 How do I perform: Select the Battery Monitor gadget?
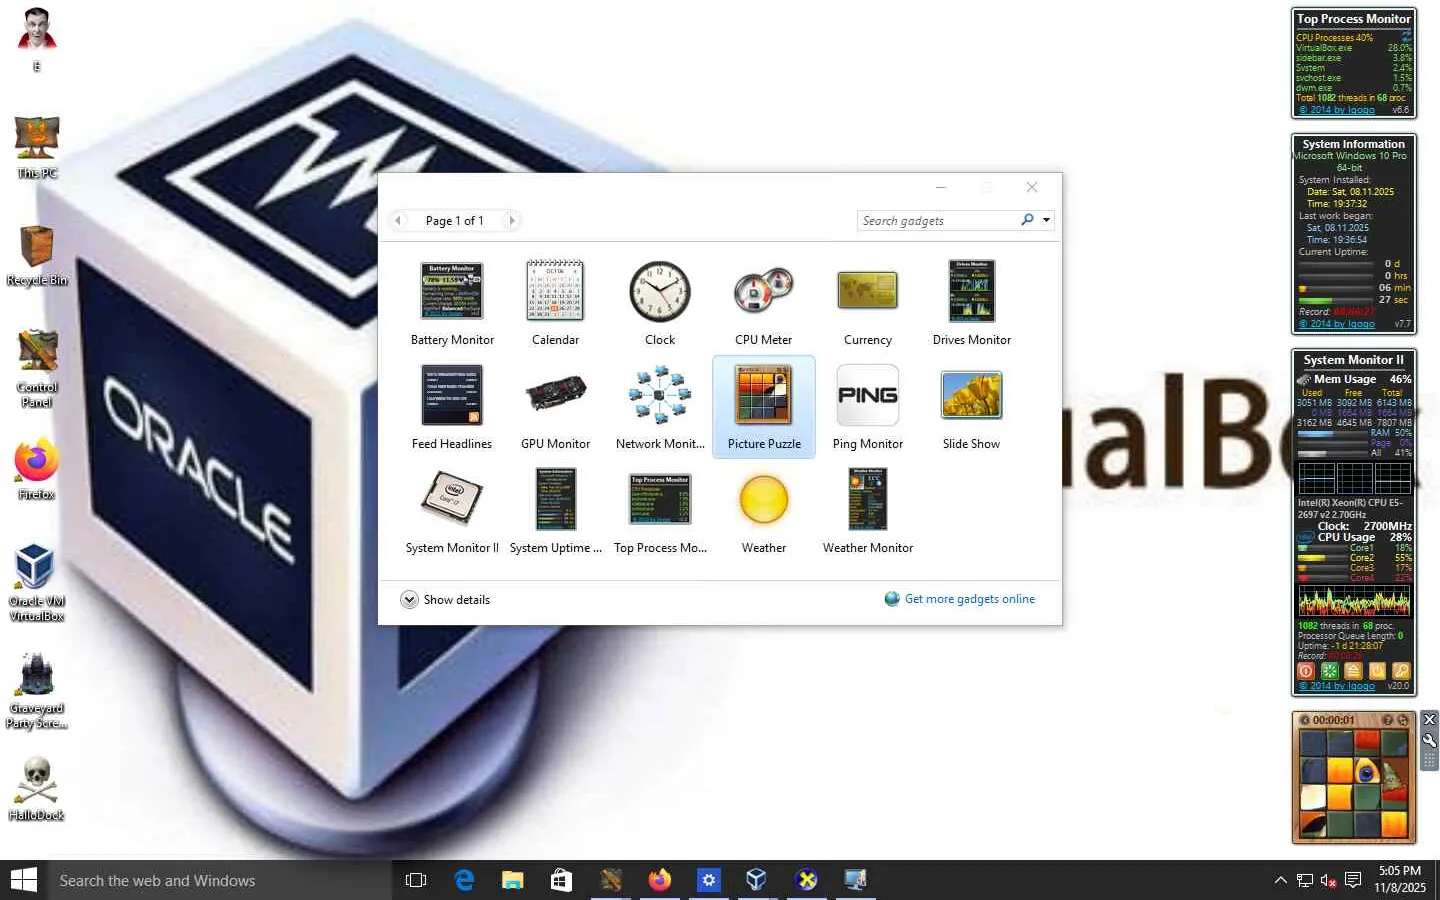coord(452,303)
